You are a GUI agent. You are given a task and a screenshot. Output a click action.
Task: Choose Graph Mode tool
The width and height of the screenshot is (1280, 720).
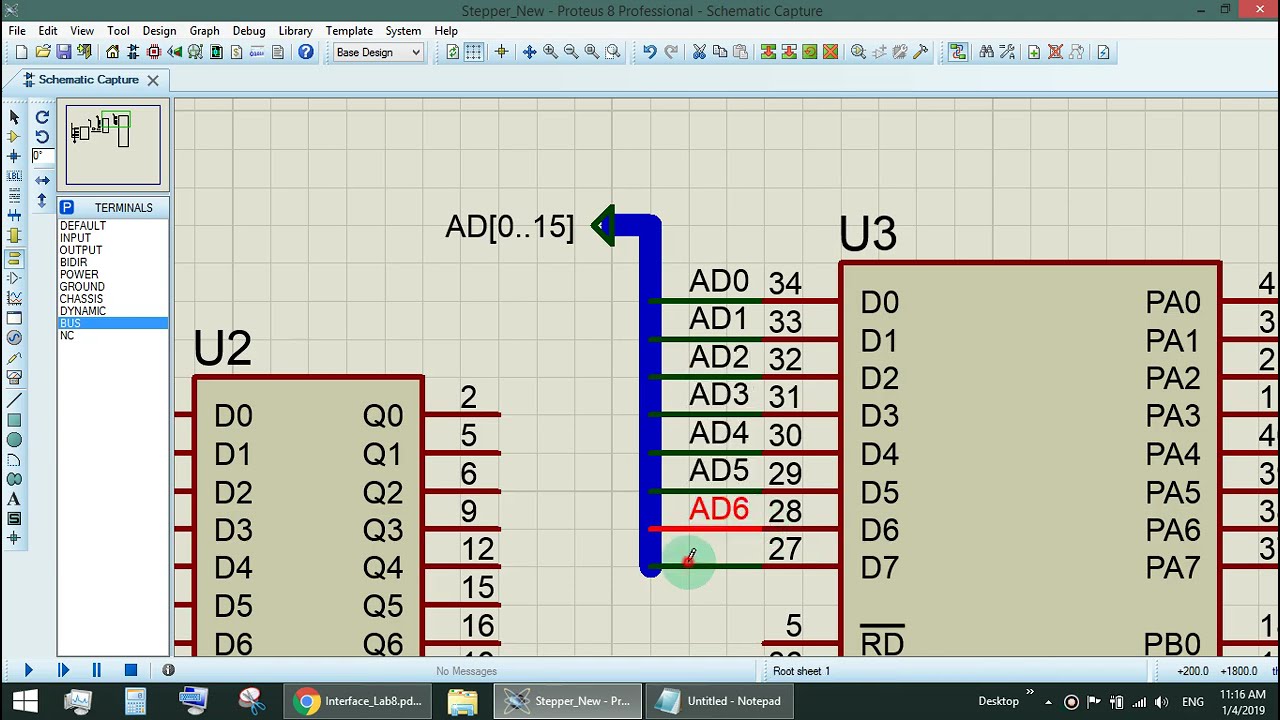[x=14, y=299]
